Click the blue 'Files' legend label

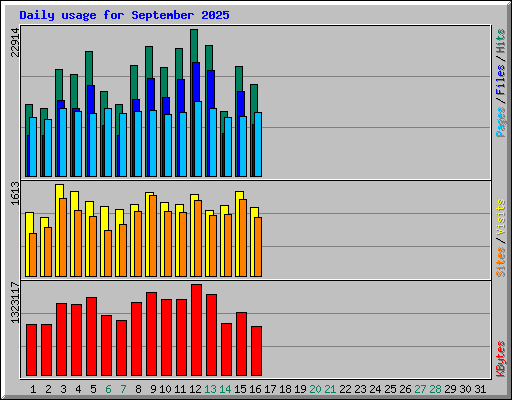pos(501,80)
